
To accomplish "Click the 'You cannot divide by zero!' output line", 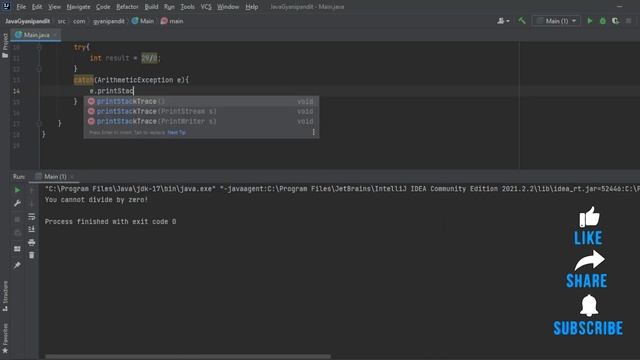I will pos(96,200).
